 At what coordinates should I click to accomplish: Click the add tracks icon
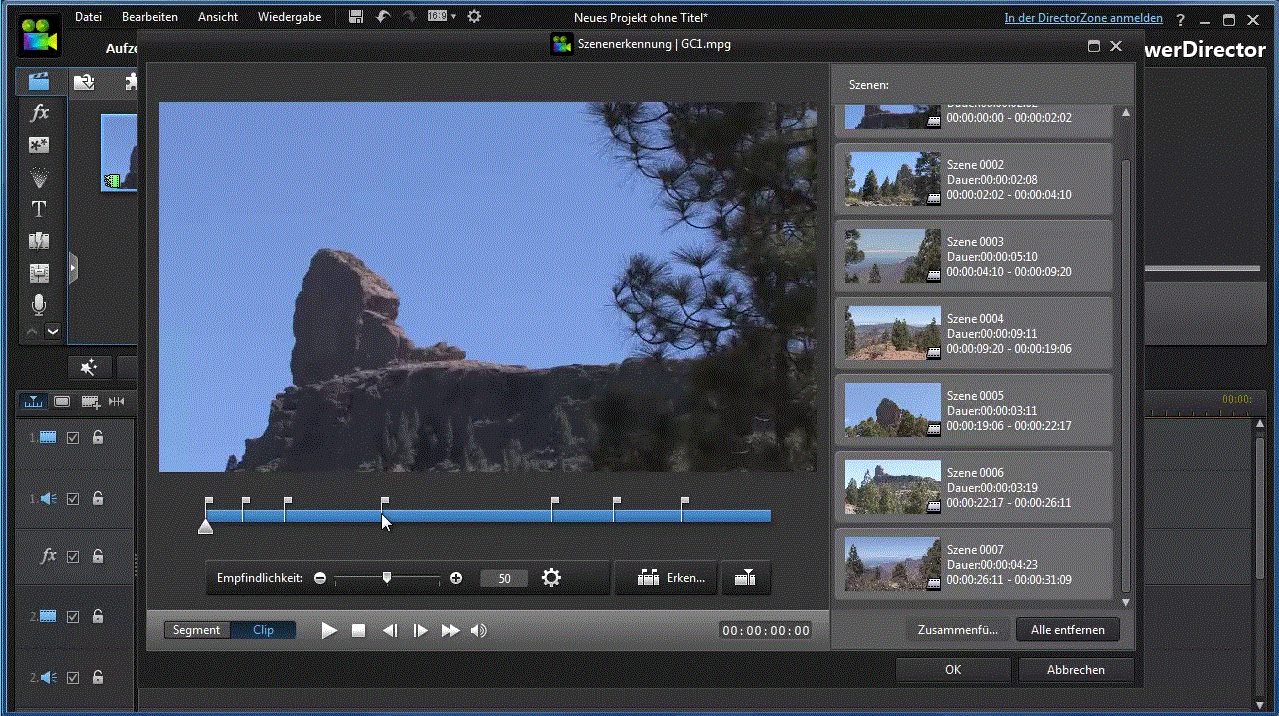click(x=91, y=401)
